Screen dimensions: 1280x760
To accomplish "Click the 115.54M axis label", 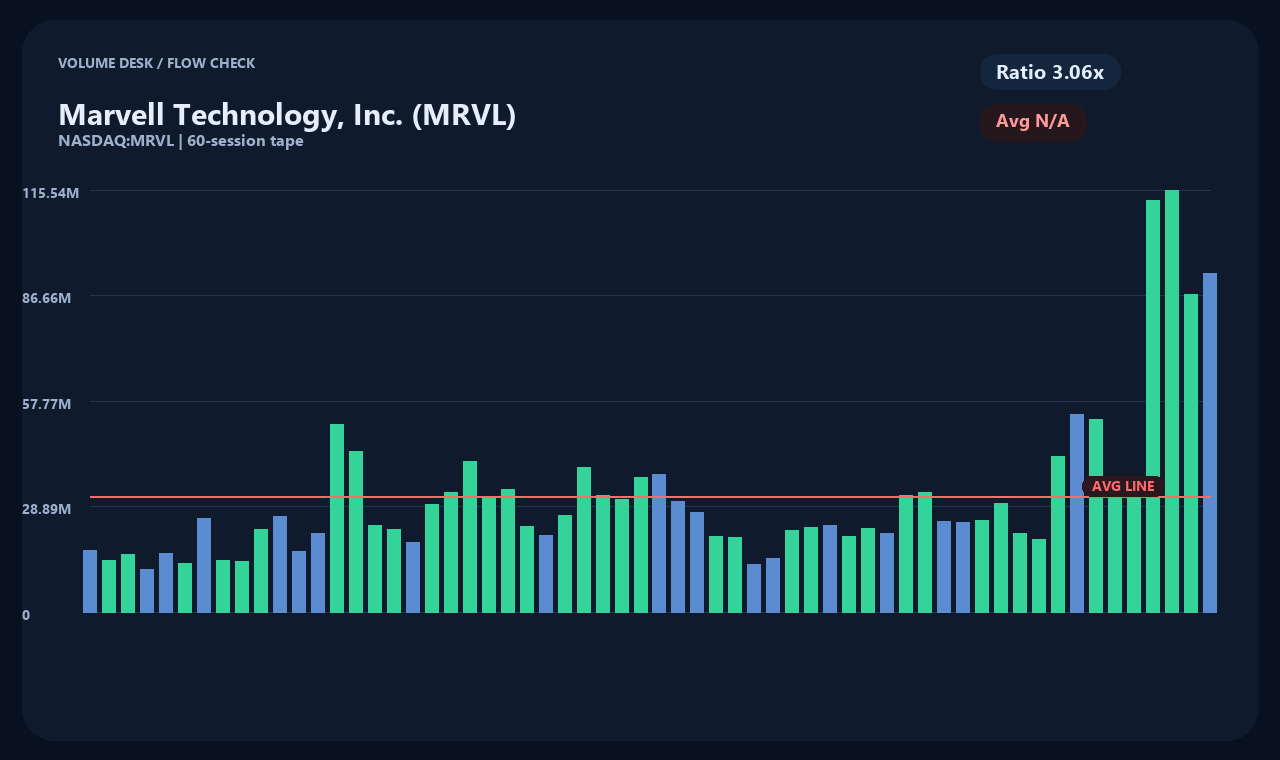I will tap(50, 192).
